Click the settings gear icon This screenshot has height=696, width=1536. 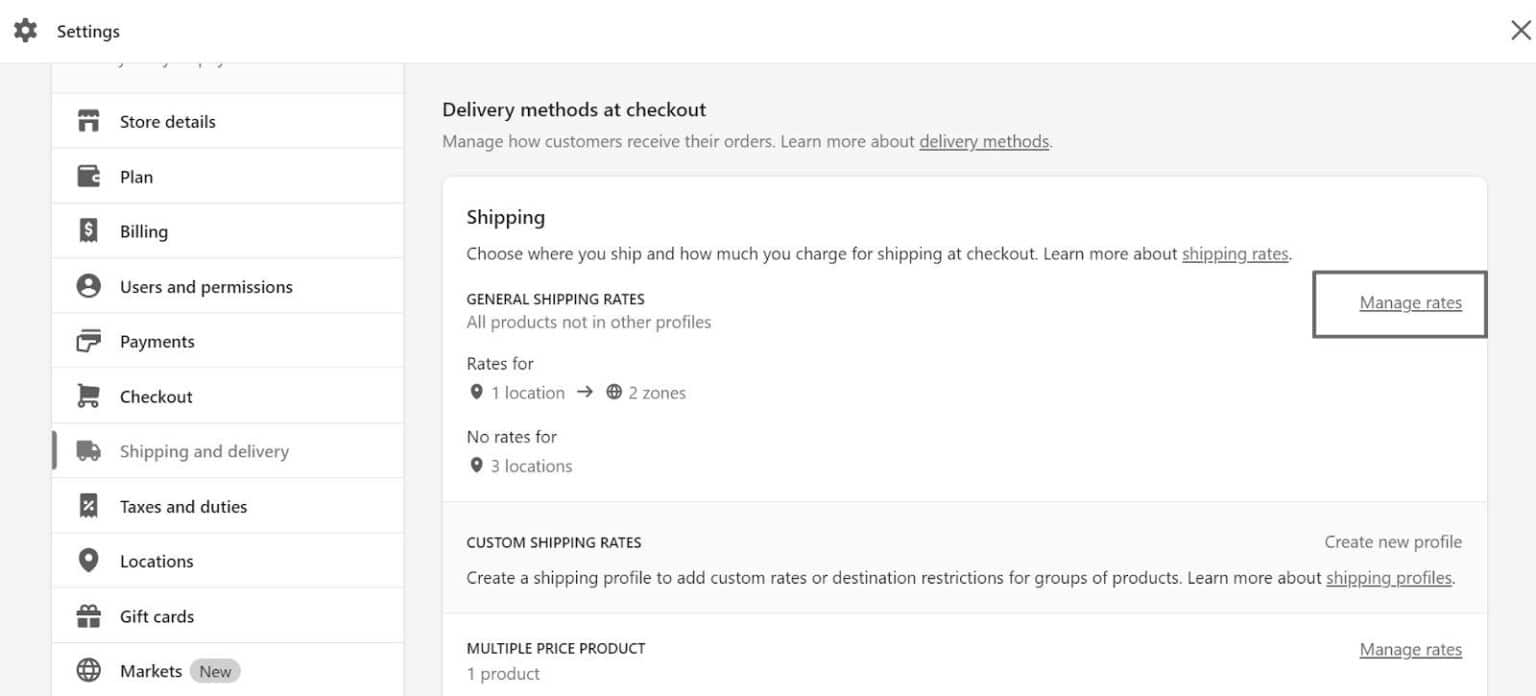click(26, 30)
